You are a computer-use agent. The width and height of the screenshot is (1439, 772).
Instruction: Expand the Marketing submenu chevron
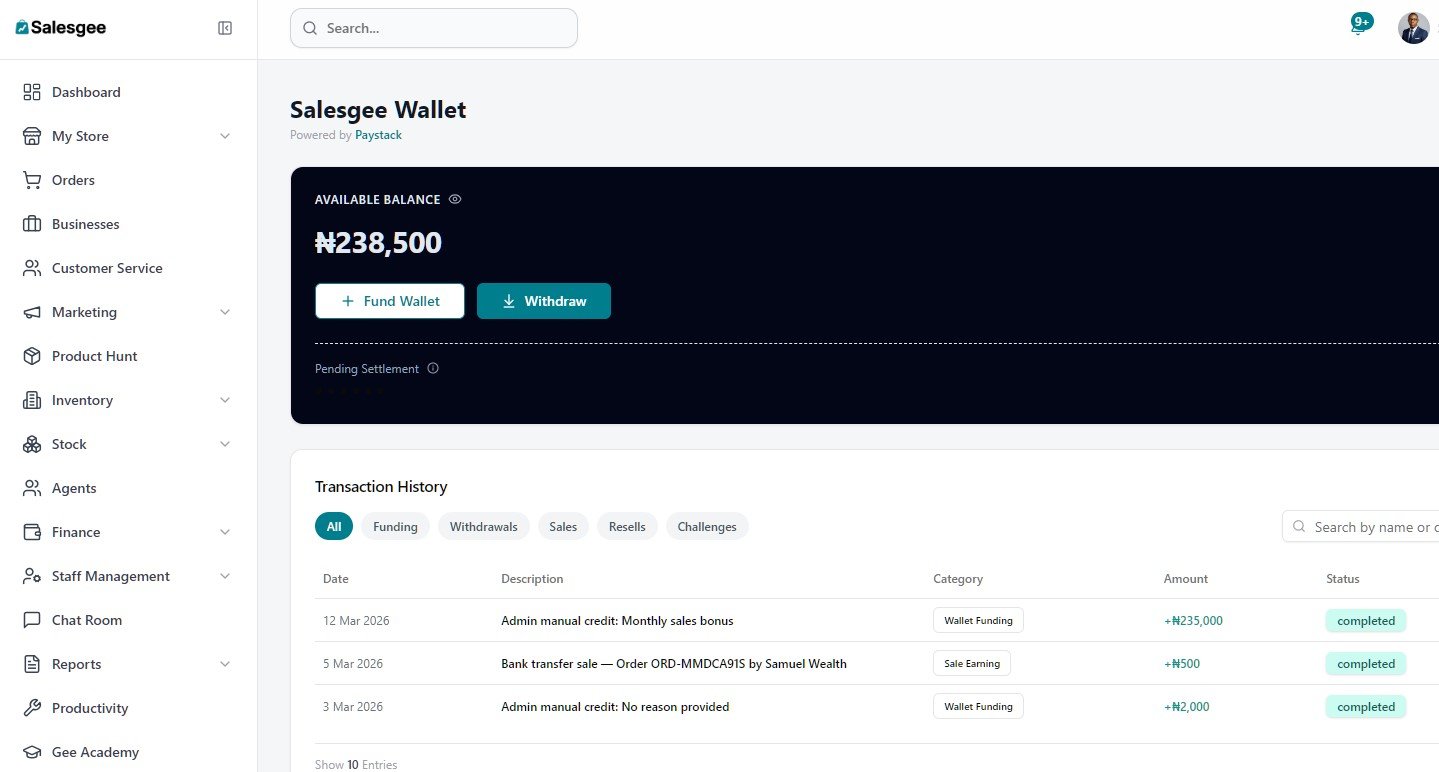coord(225,312)
